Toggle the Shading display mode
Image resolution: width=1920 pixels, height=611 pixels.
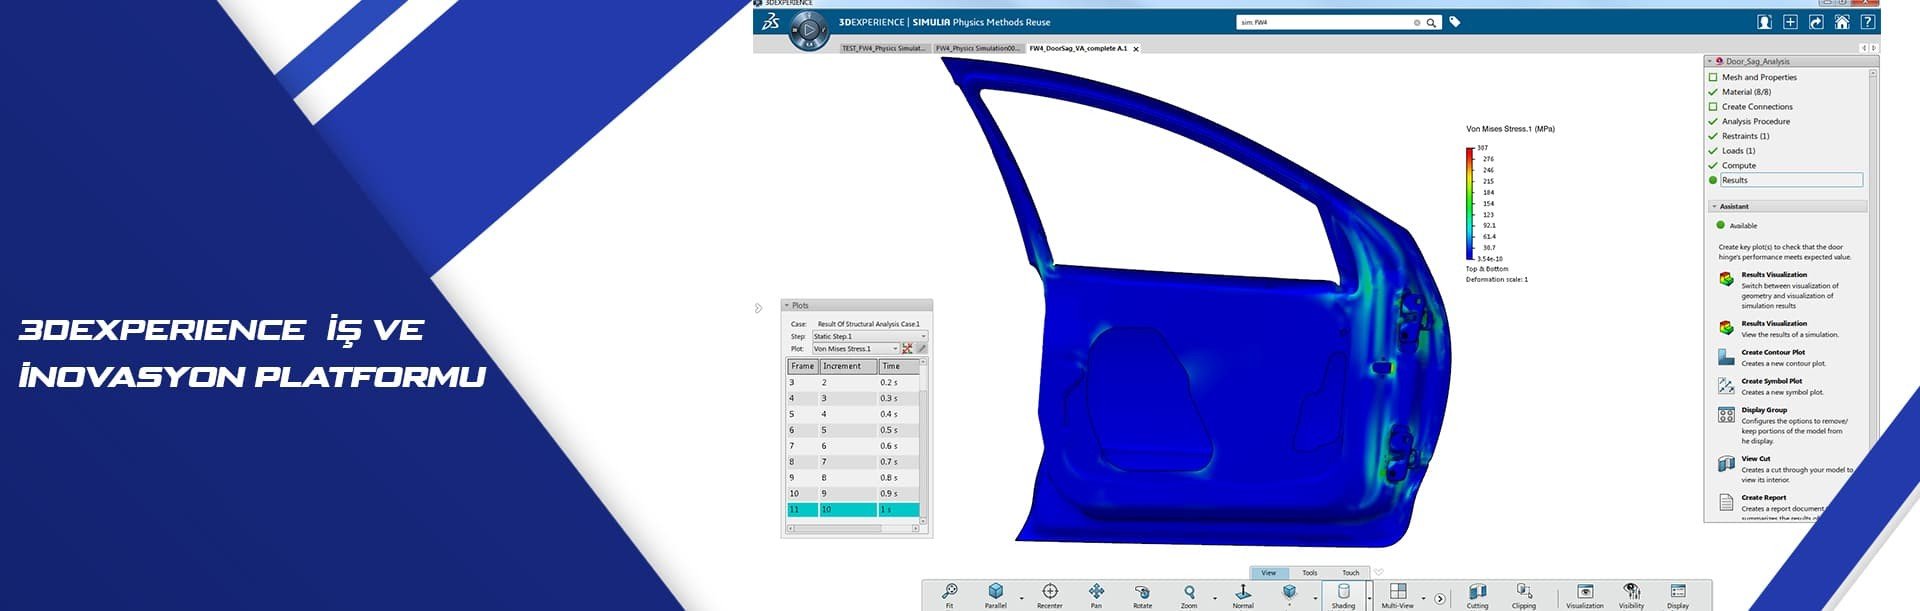click(x=1343, y=596)
